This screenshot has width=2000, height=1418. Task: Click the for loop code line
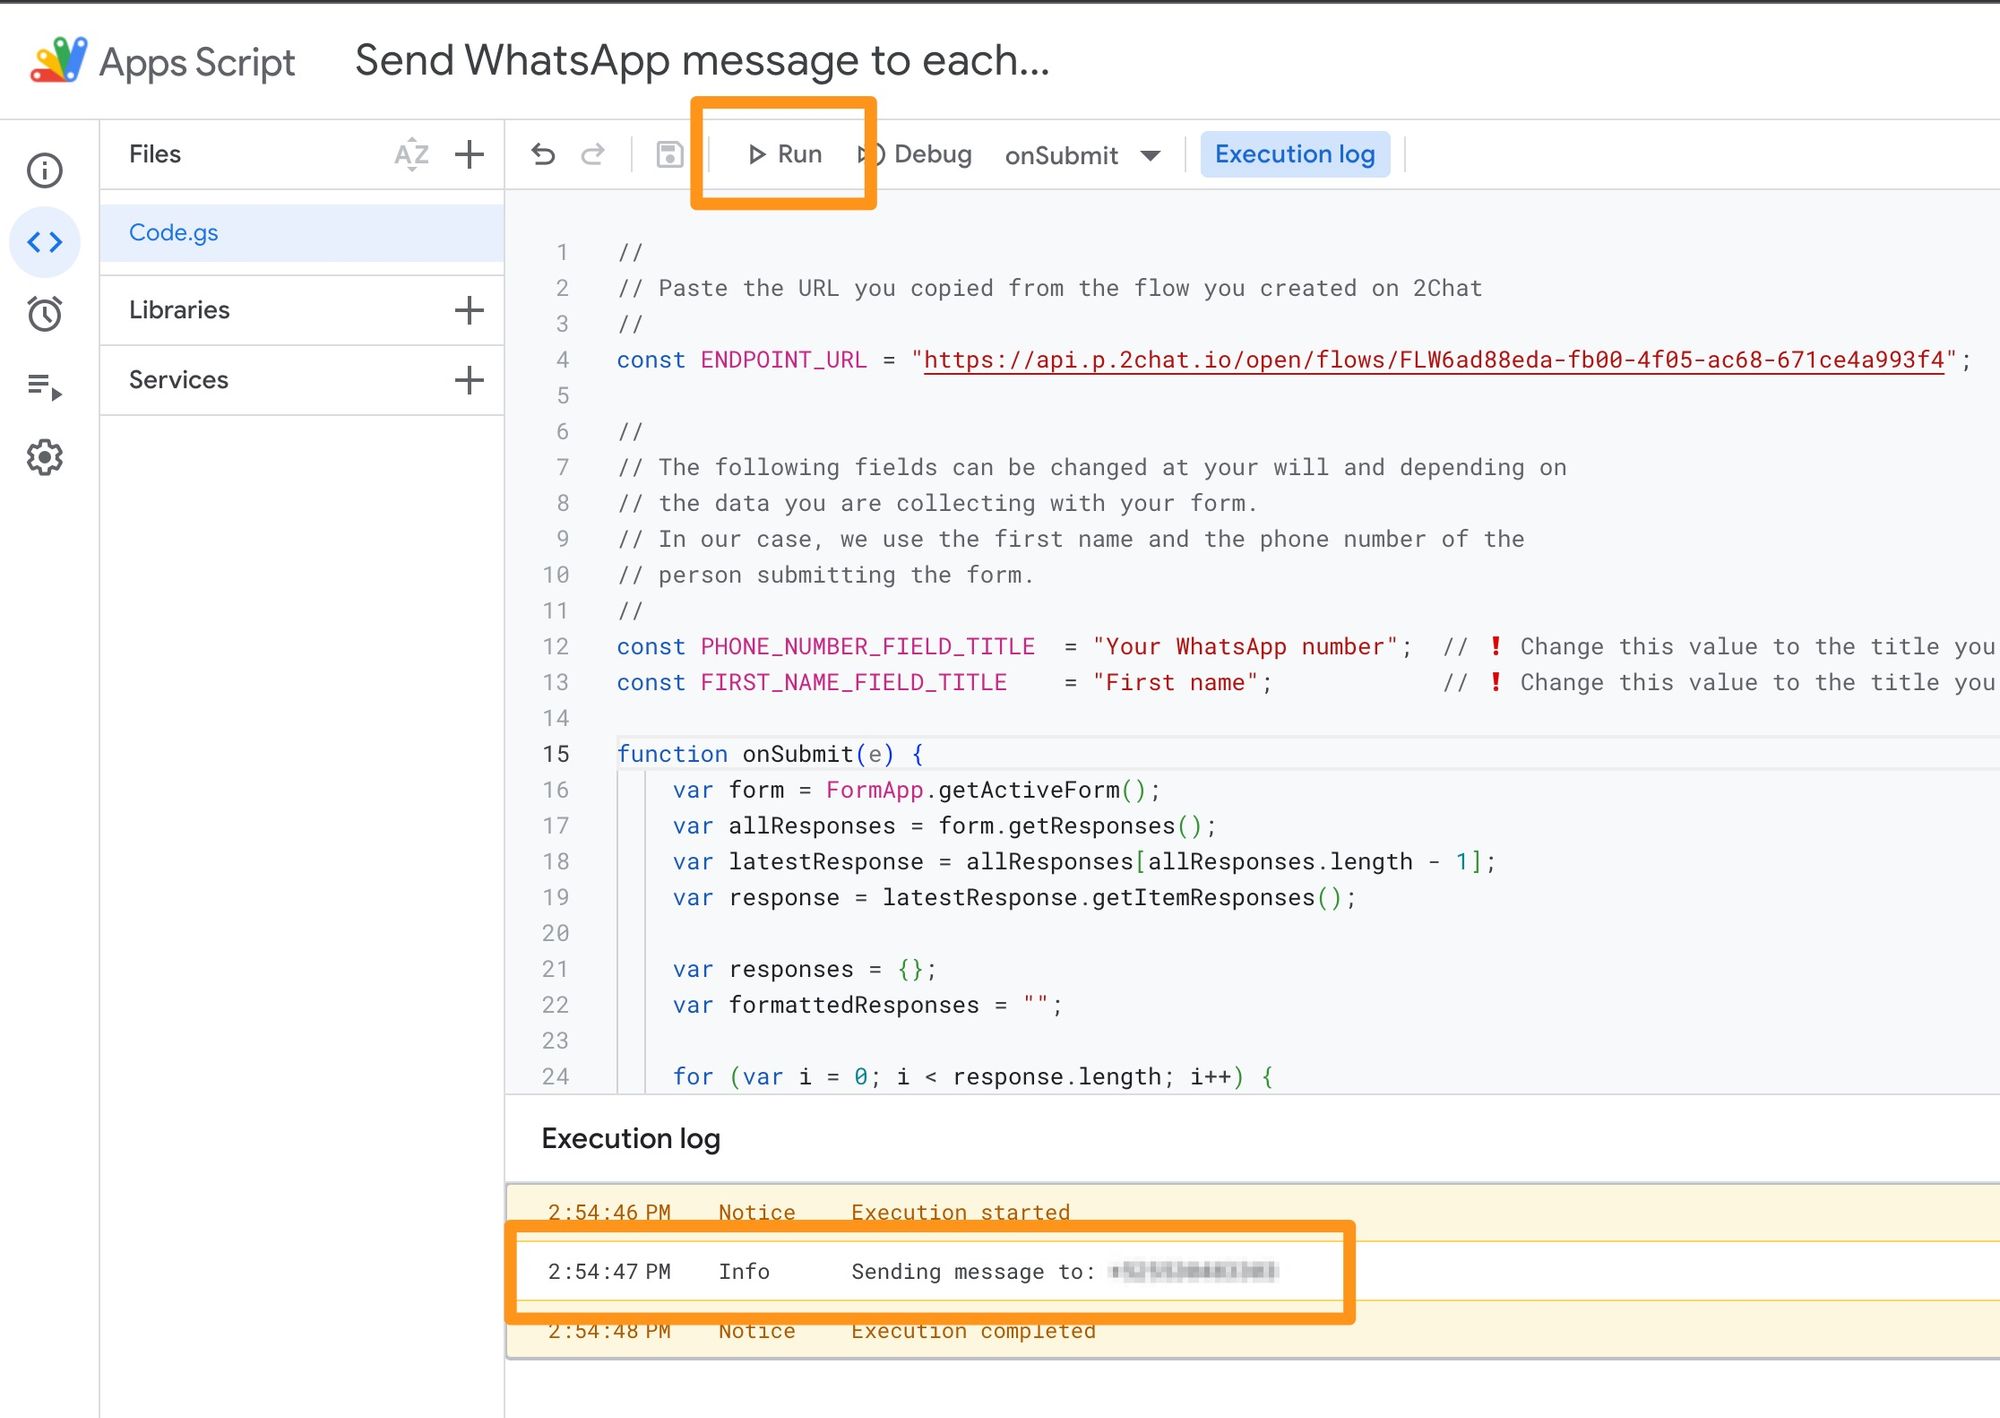click(x=973, y=1077)
